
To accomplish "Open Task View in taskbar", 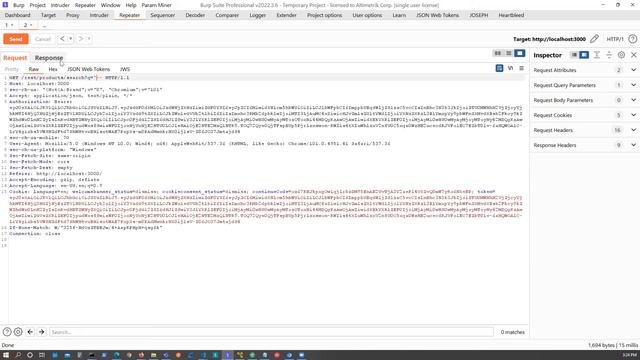I will [42, 355].
